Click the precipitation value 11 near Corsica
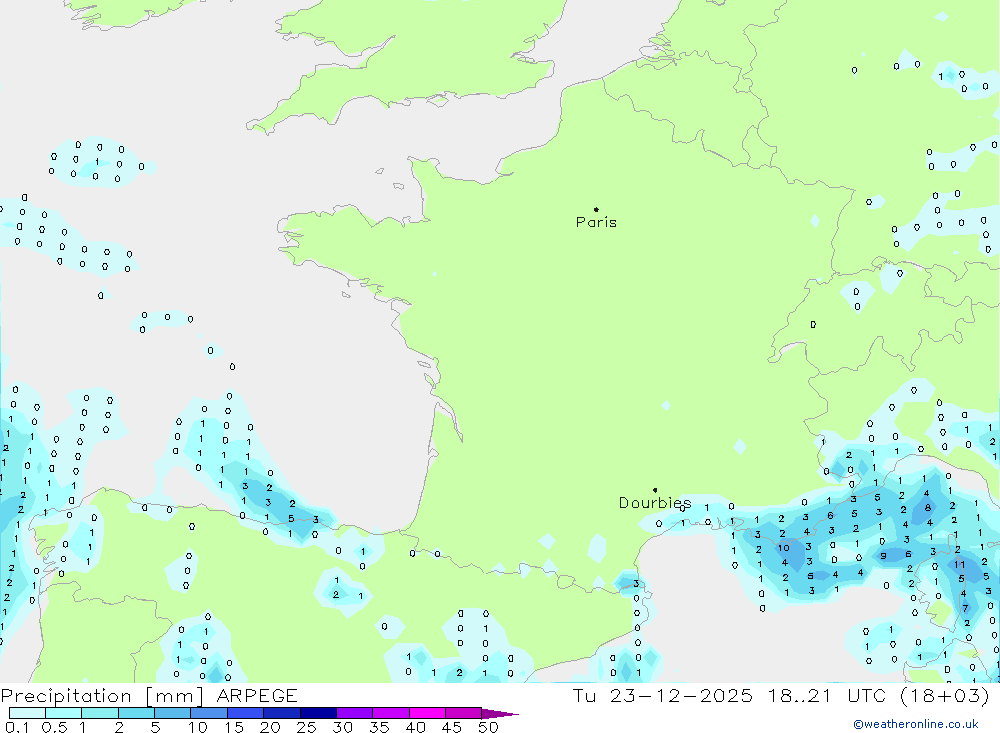This screenshot has width=1000, height=733. [x=959, y=565]
